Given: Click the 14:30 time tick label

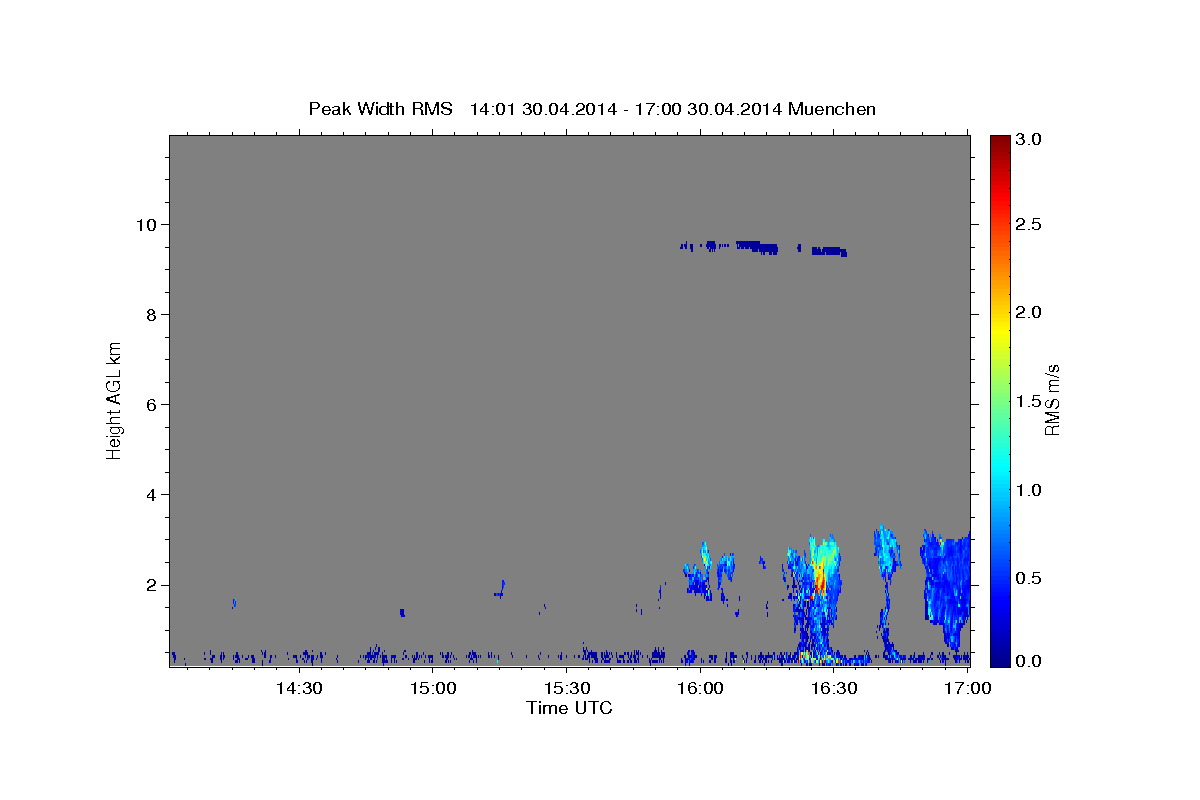Looking at the screenshot, I should pos(298,689).
